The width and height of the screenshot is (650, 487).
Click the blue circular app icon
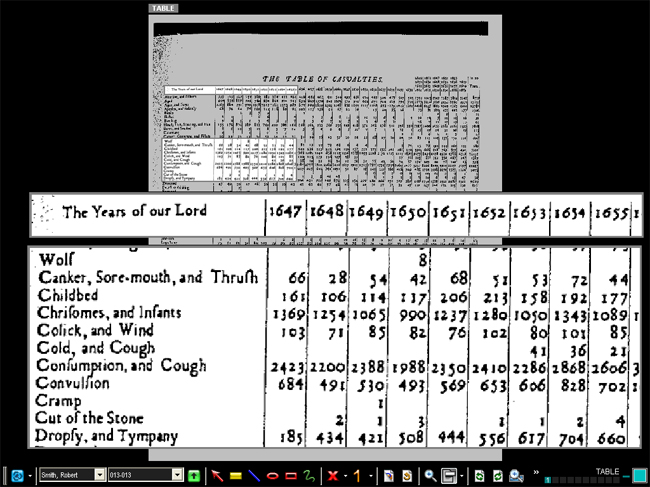pyautogui.click(x=17, y=475)
